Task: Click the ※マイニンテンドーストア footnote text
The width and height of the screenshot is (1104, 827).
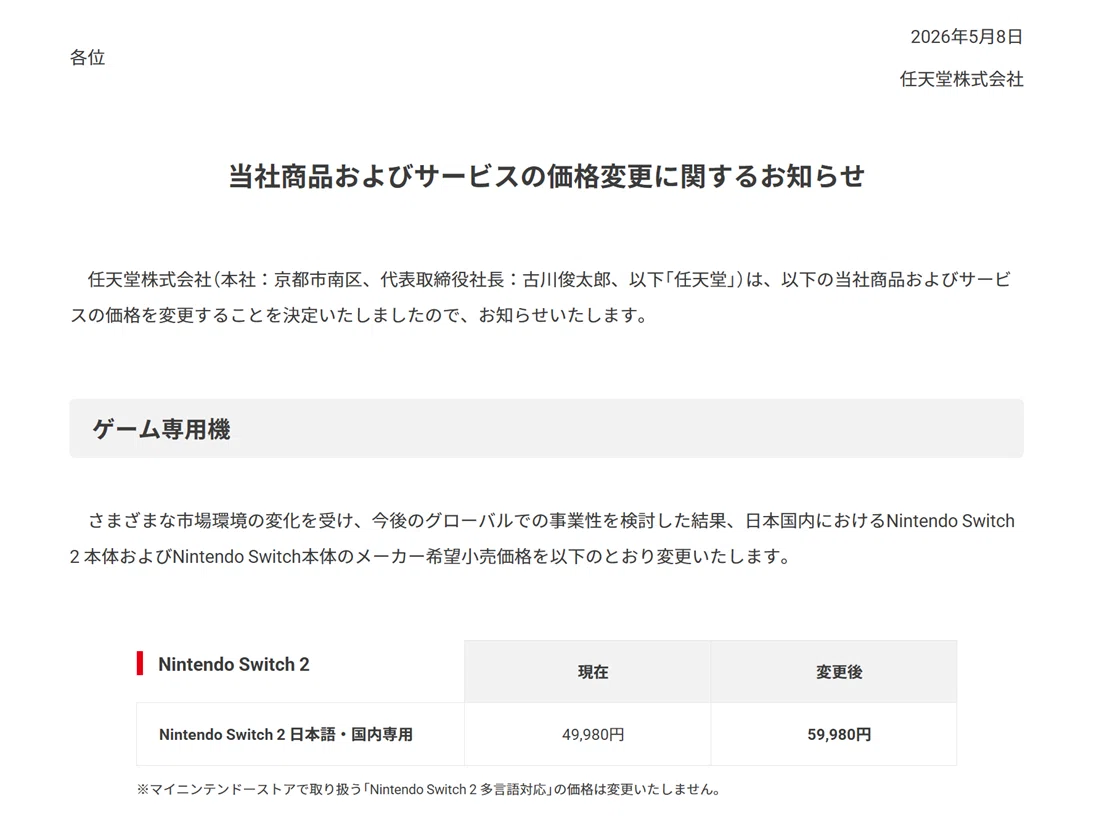Action: coord(429,790)
